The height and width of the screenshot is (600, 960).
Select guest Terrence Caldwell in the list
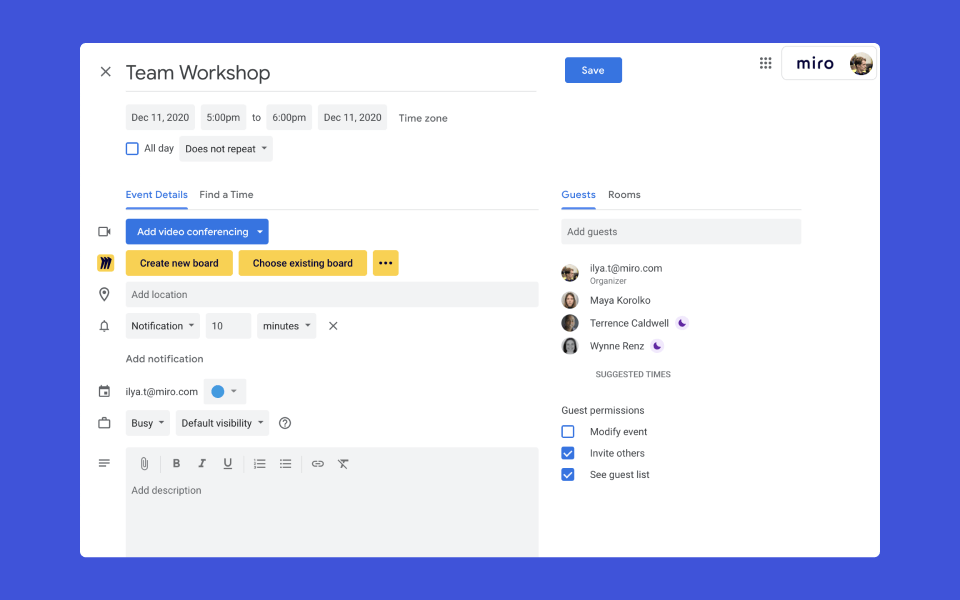click(x=629, y=323)
